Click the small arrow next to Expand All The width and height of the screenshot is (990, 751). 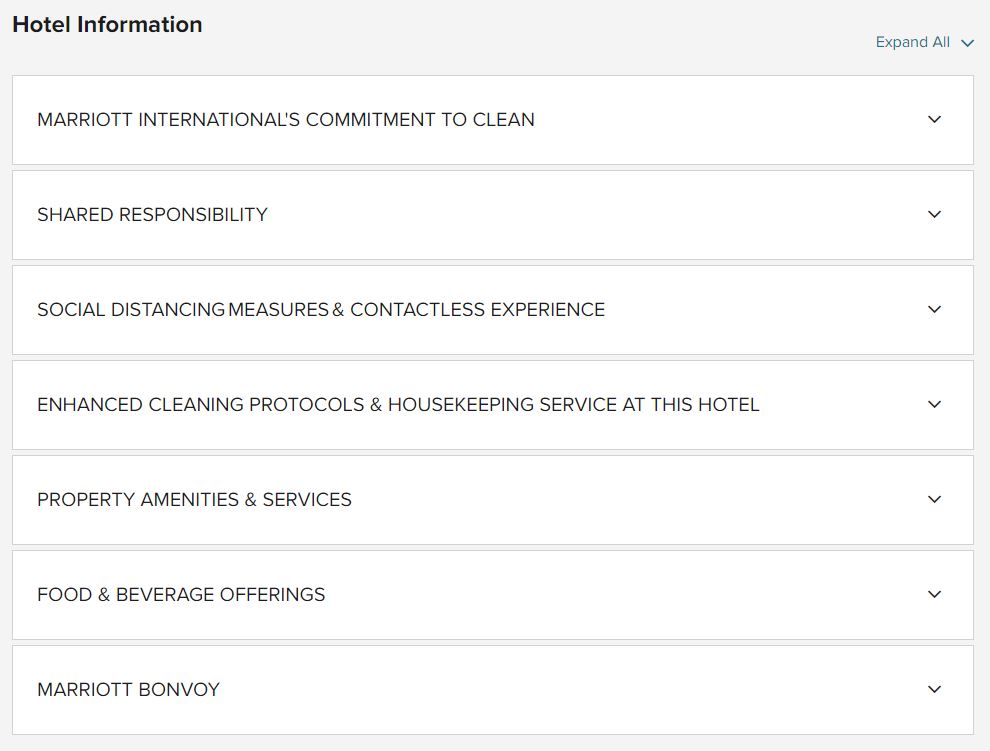(967, 43)
